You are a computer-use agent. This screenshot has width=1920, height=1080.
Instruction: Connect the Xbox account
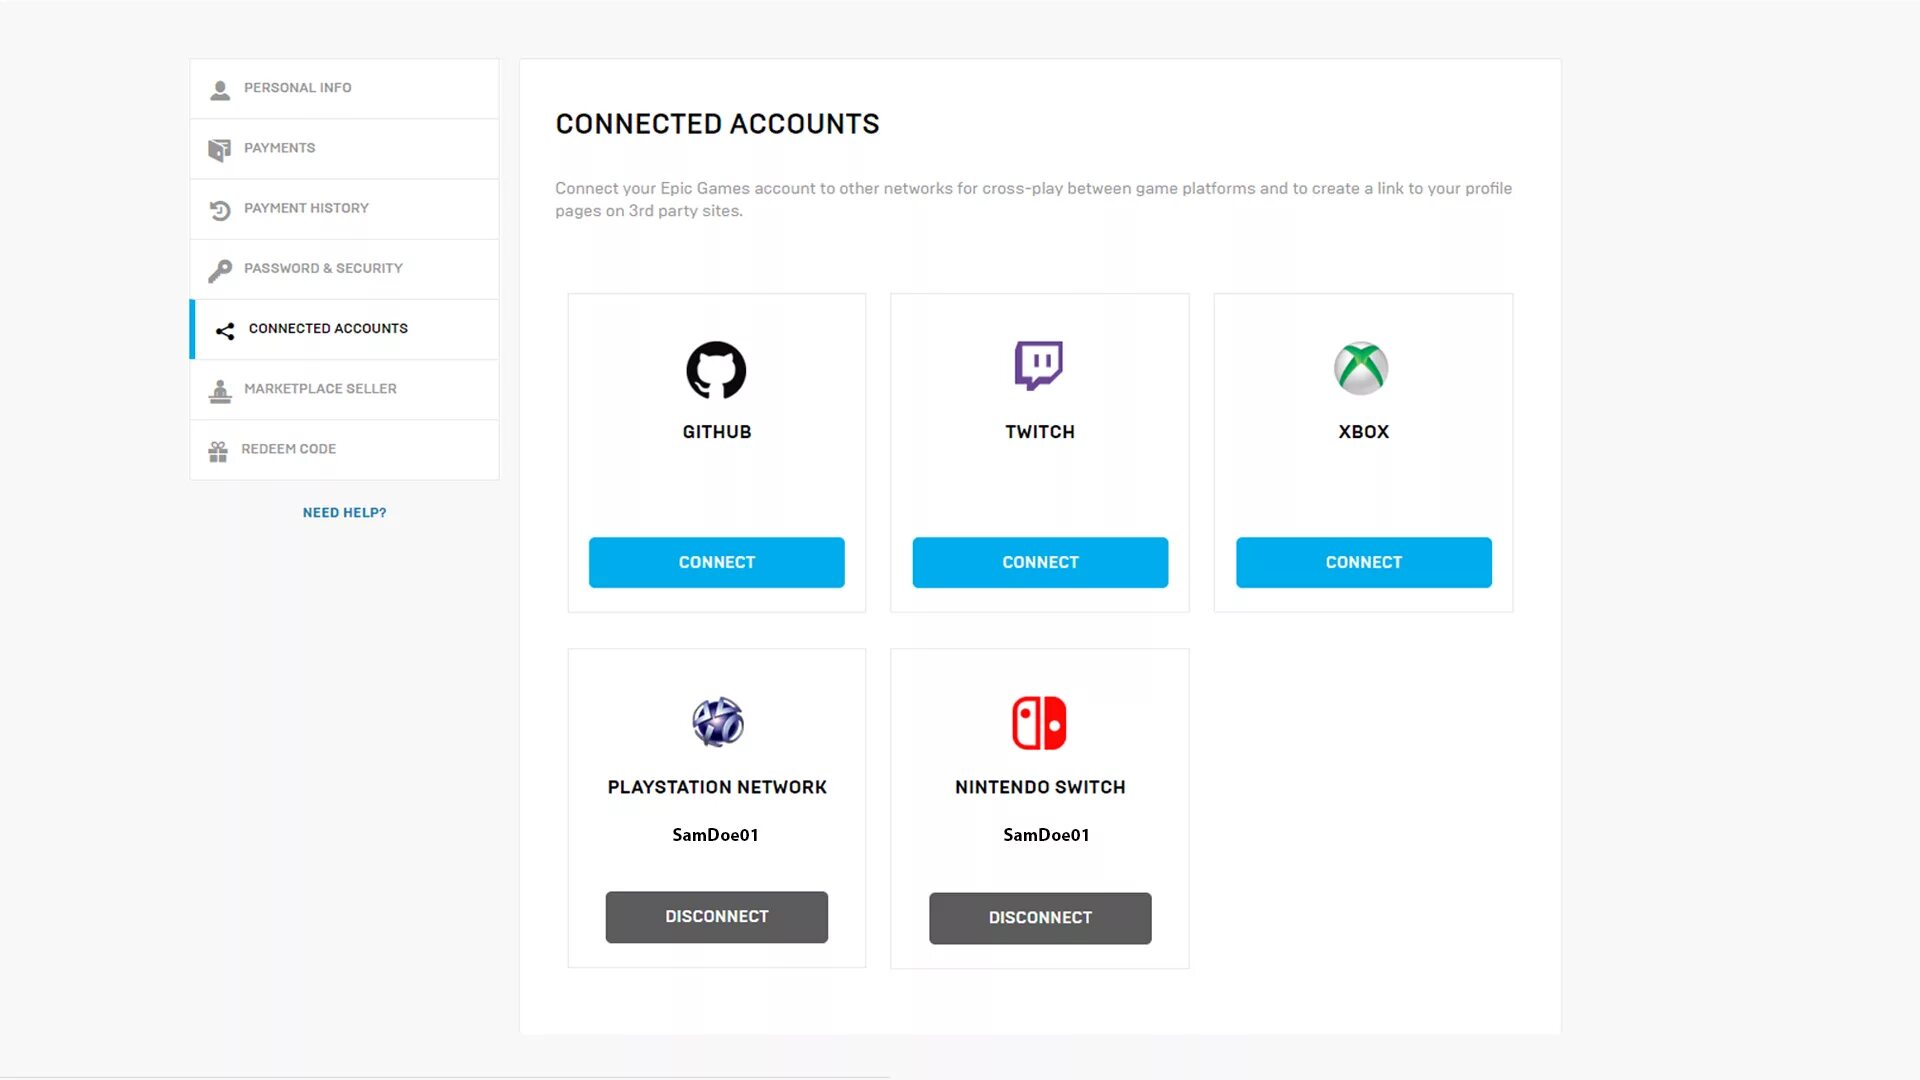pos(1363,562)
